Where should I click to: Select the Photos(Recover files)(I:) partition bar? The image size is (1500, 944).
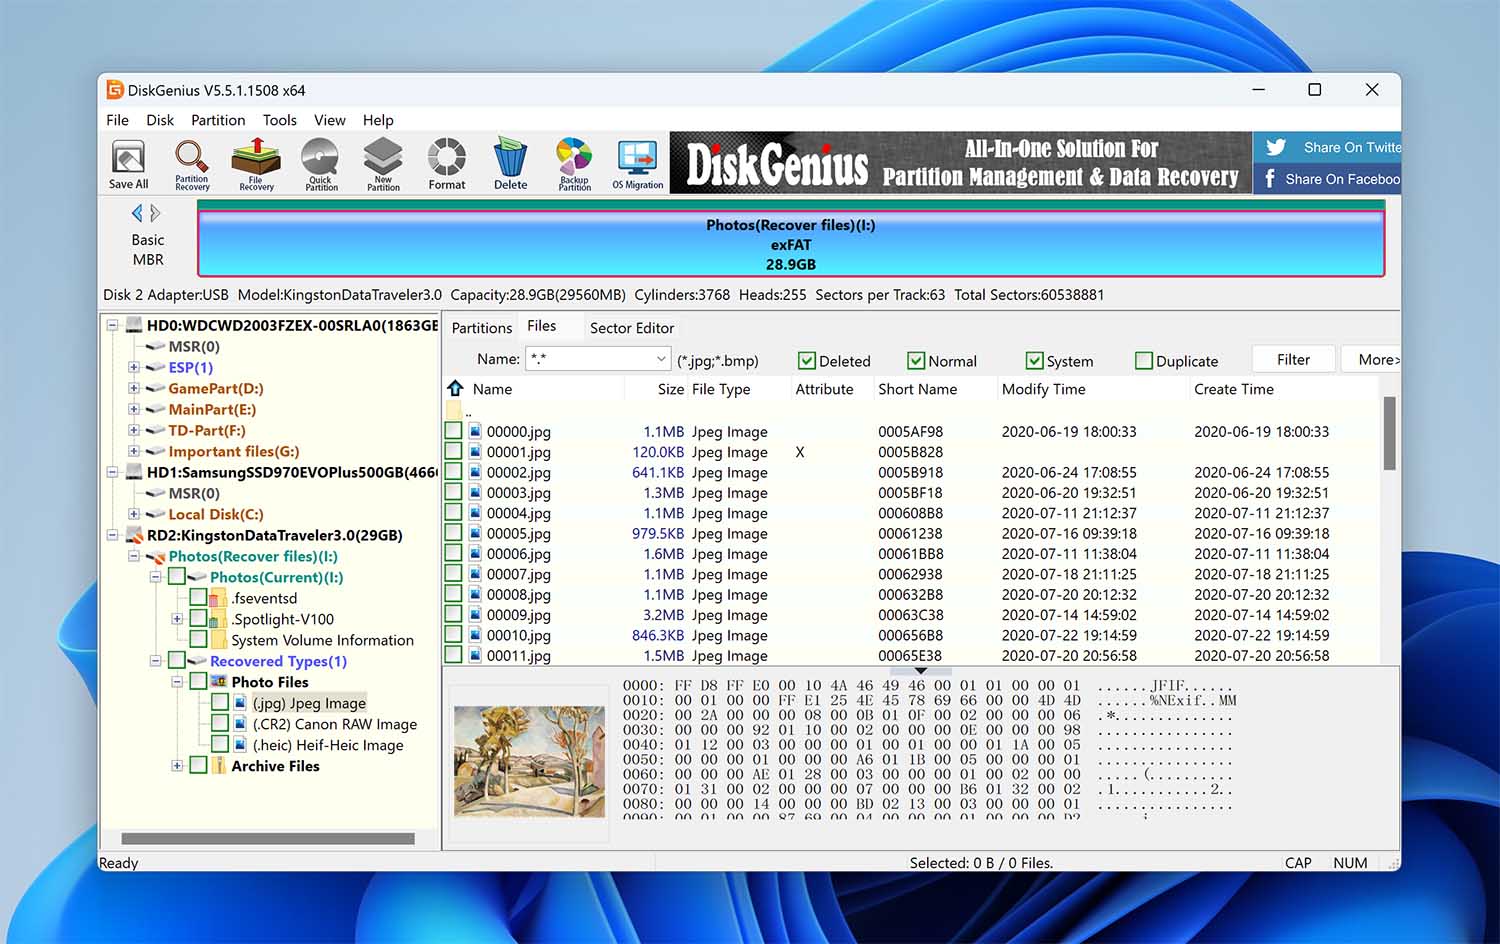click(790, 244)
